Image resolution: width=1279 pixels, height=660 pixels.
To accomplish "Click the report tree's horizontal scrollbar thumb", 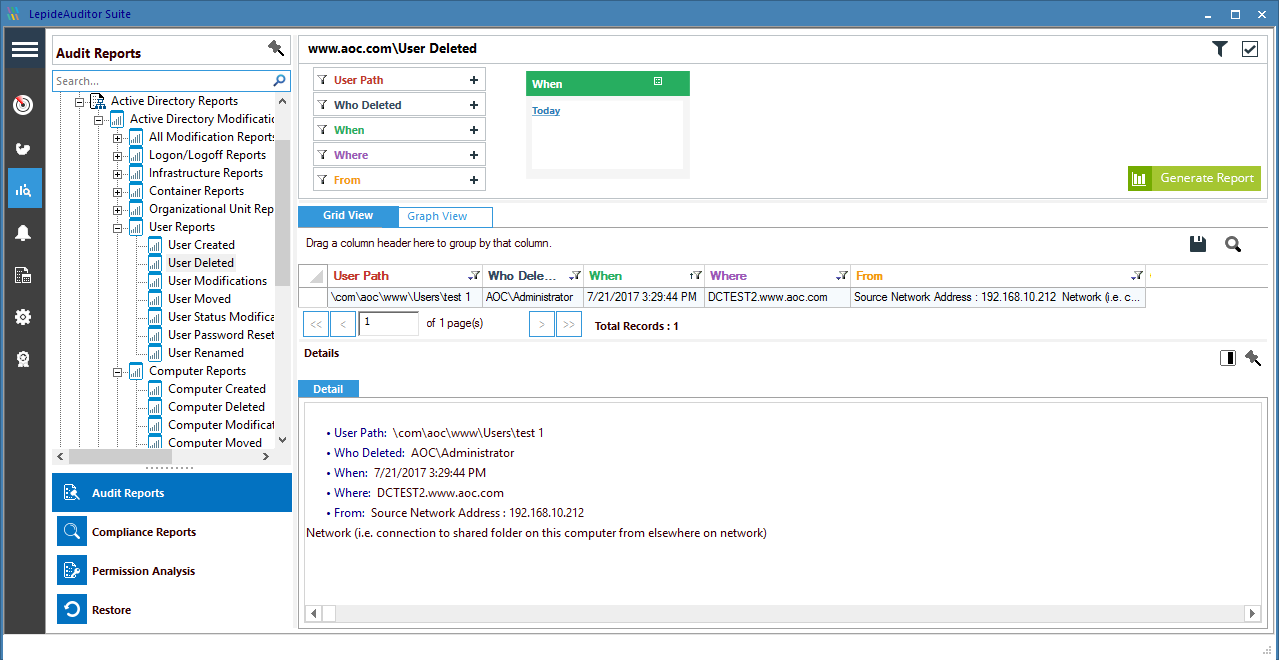I will click(120, 457).
